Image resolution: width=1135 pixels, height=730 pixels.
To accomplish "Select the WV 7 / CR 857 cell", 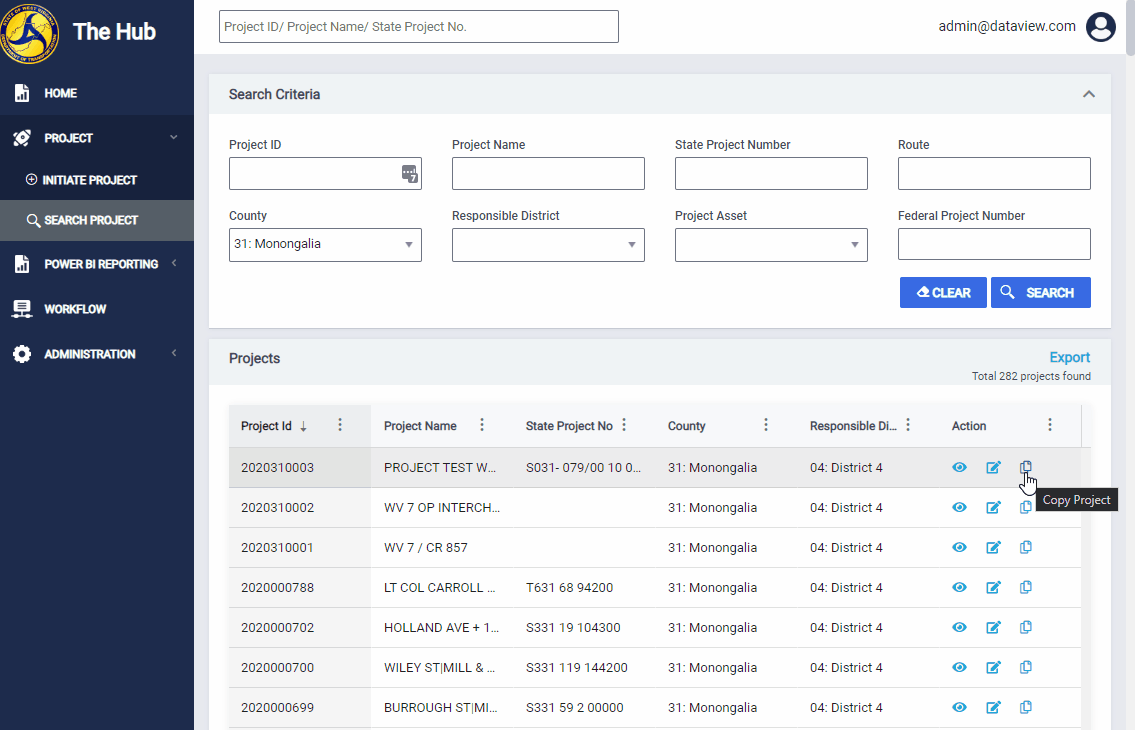I will pos(442,548).
